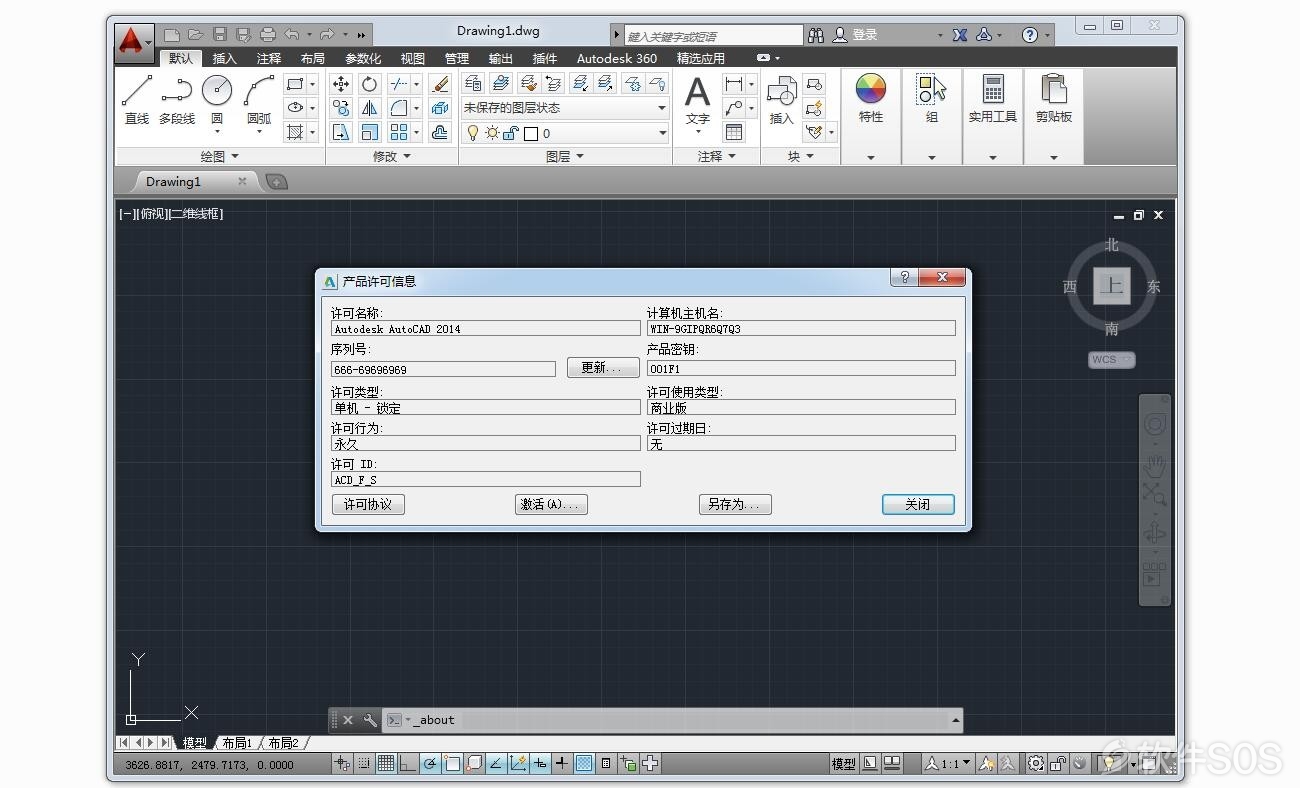Image resolution: width=1300 pixels, height=788 pixels.
Task: Toggle grid display in status bar
Action: 385,764
